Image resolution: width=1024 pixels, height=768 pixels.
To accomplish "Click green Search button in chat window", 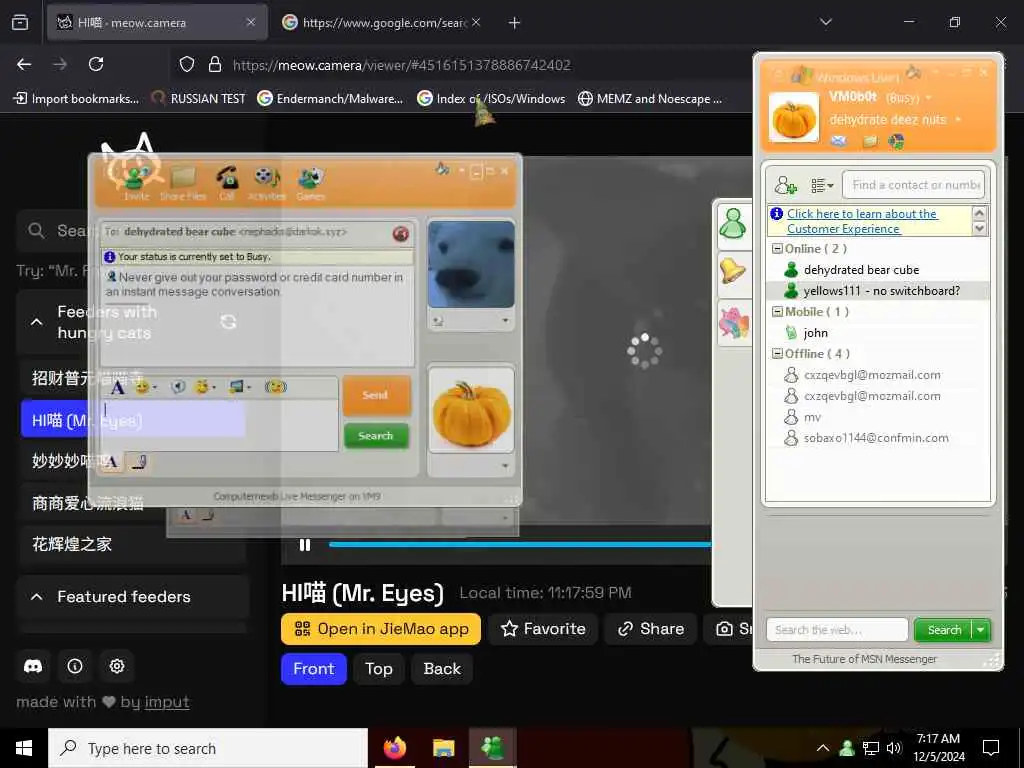I will pos(376,436).
